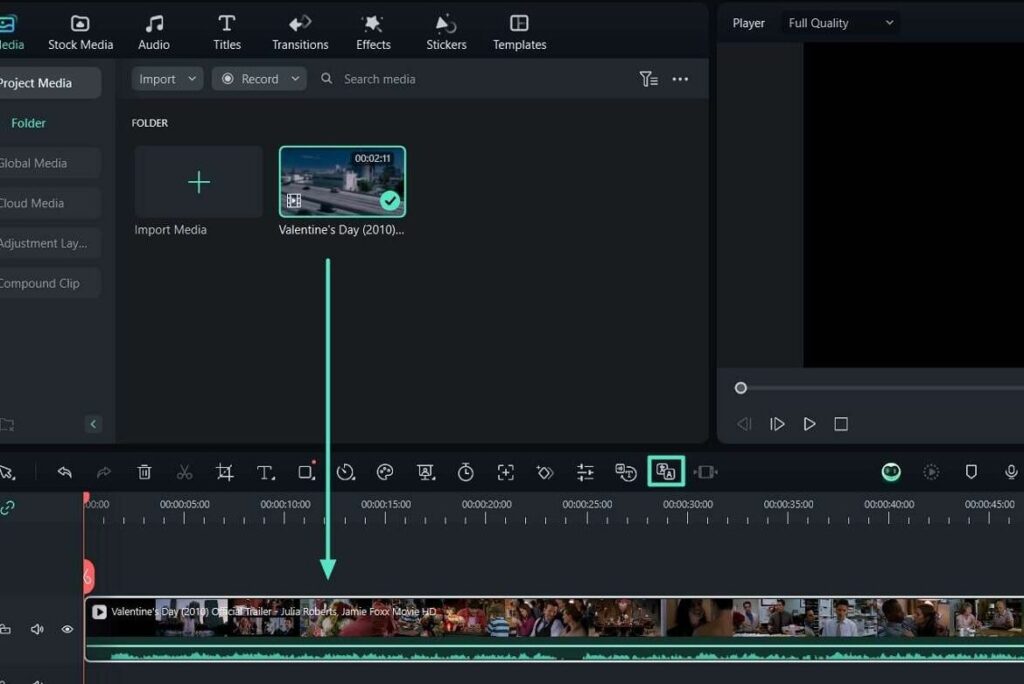Viewport: 1024px width, 684px height.
Task: Select the Folder item in sidebar
Action: click(29, 123)
